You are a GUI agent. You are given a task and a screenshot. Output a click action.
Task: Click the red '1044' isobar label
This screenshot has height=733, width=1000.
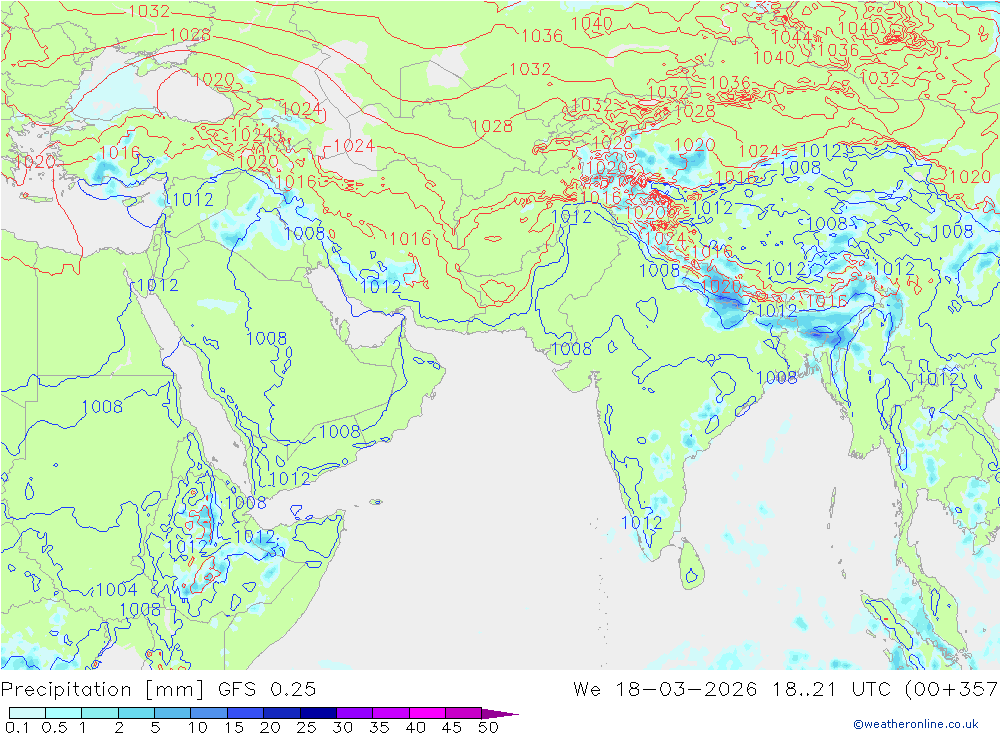791,37
